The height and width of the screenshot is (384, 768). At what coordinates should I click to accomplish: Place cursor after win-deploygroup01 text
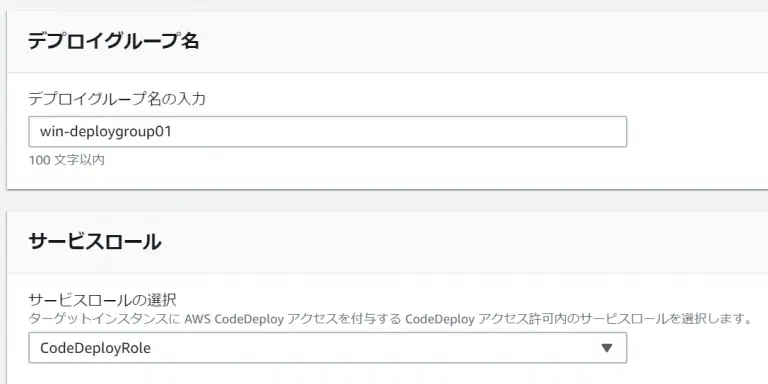tap(173, 132)
